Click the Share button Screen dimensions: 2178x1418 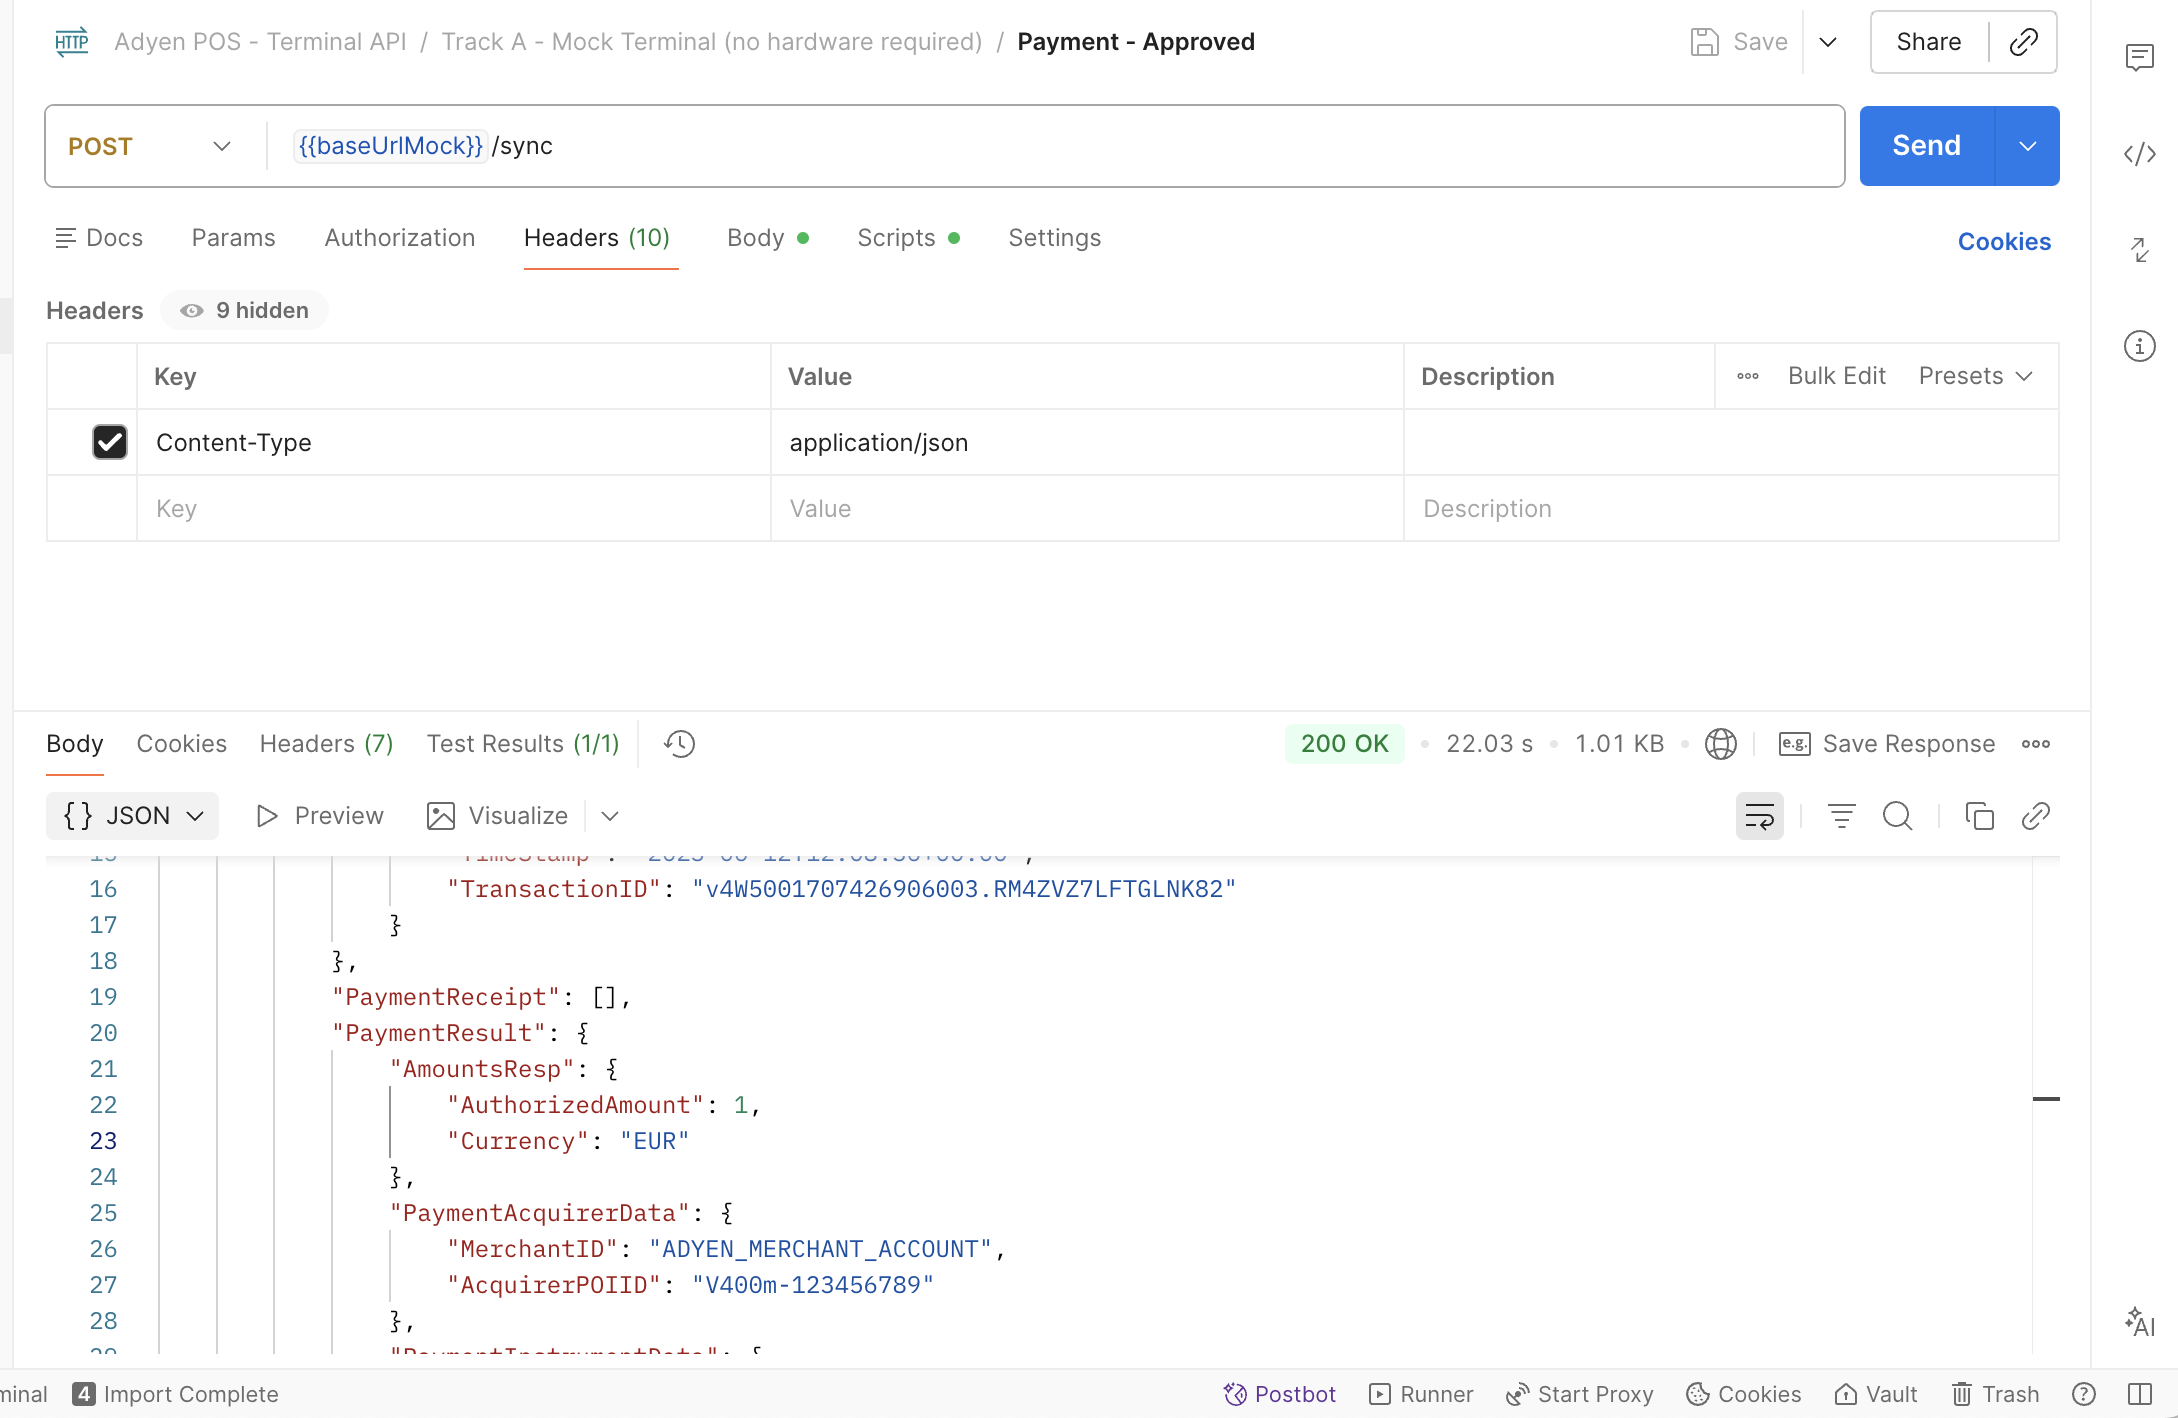pyautogui.click(x=1929, y=42)
